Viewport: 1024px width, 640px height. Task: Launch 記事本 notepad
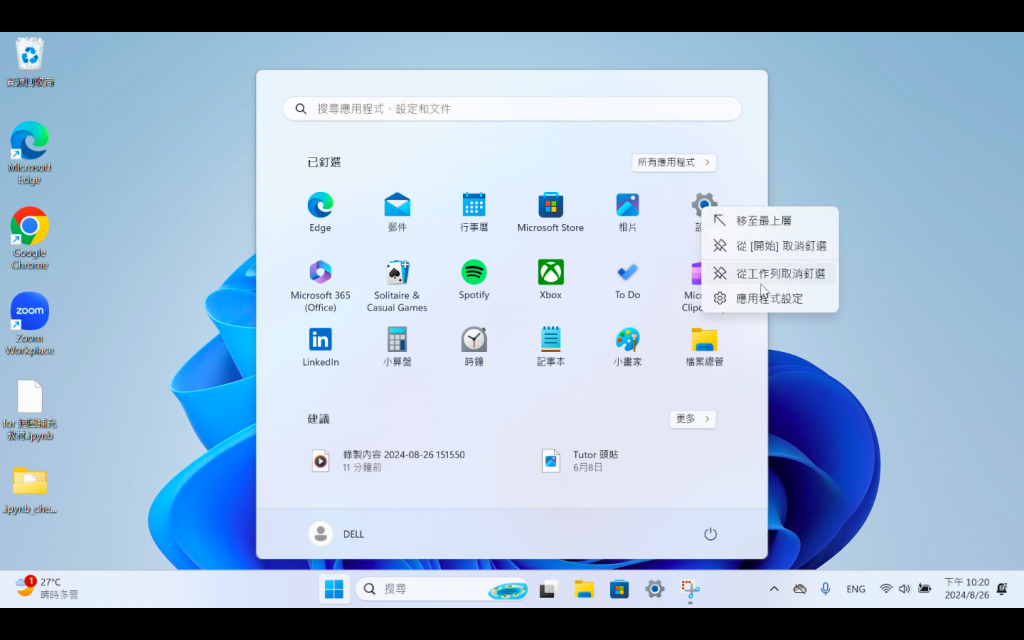[x=551, y=347]
